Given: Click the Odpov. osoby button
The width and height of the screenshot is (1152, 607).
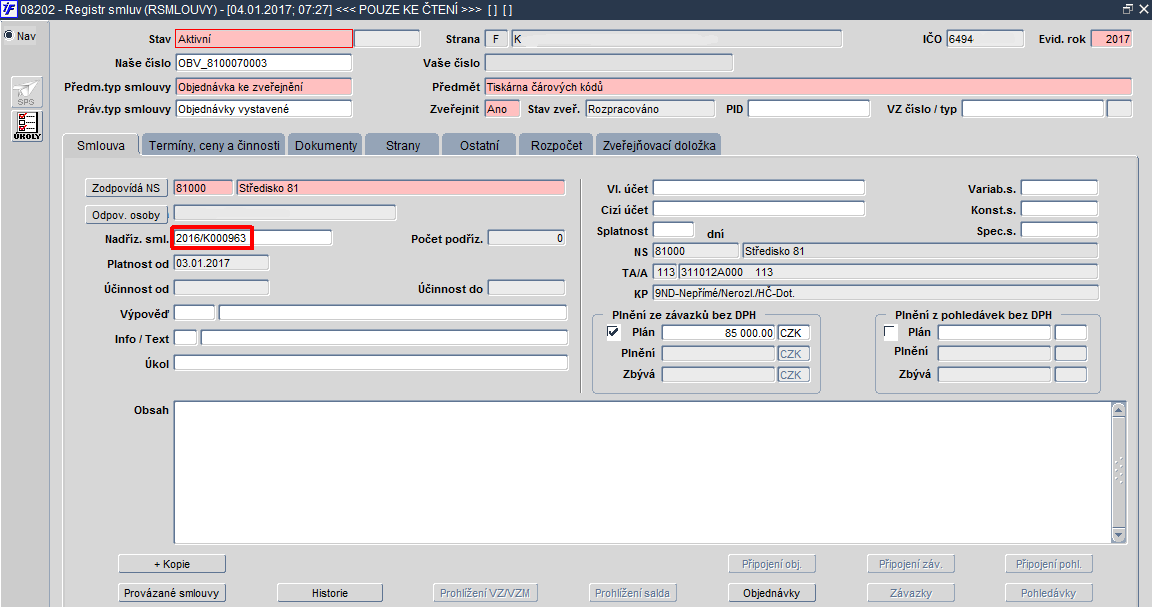Looking at the screenshot, I should coord(126,215).
